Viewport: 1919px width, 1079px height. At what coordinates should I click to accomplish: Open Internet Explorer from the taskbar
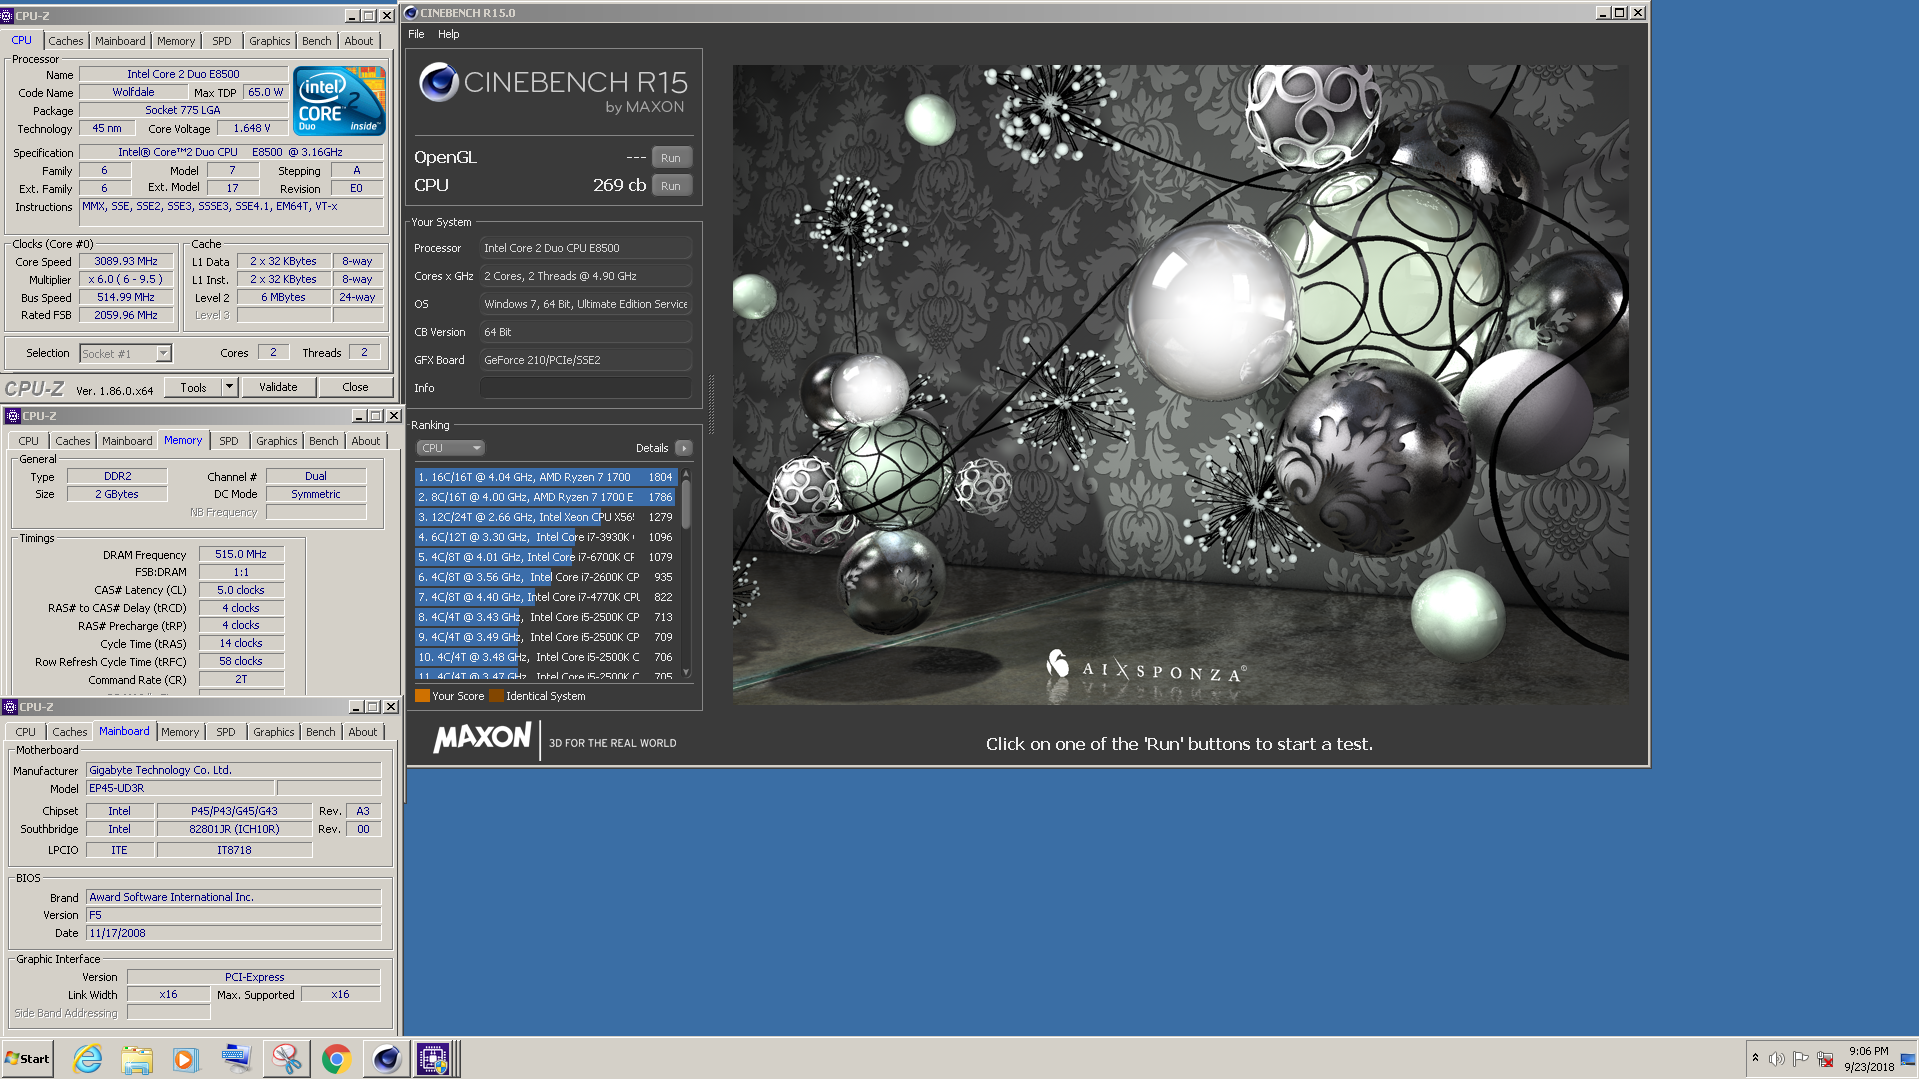tap(88, 1058)
